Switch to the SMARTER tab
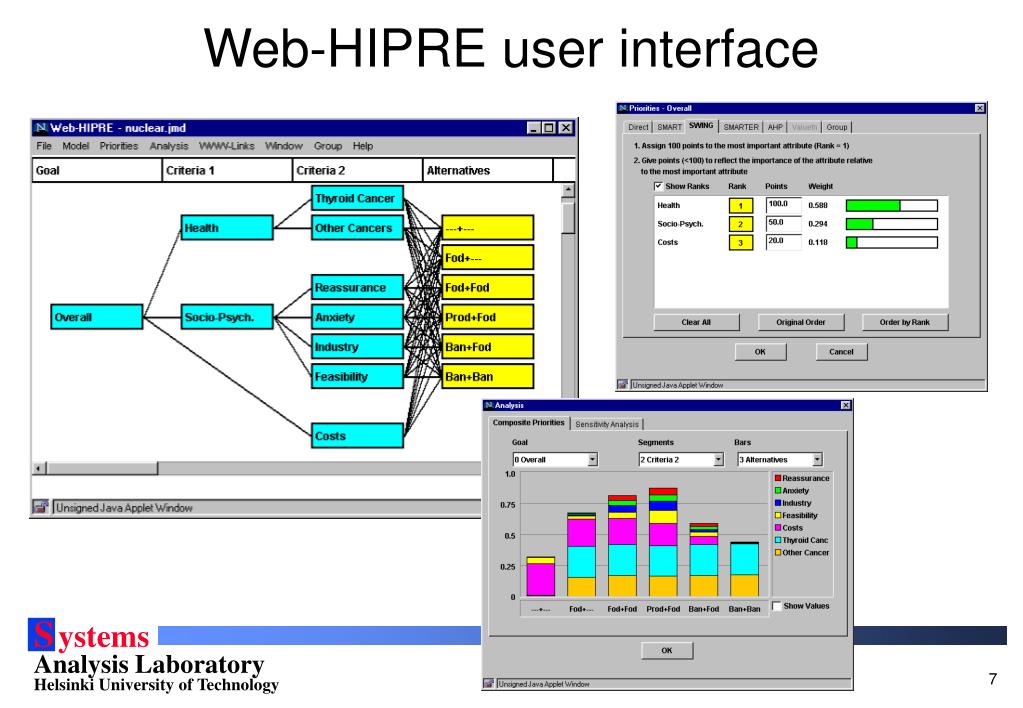The image size is (1023, 708). click(x=741, y=127)
